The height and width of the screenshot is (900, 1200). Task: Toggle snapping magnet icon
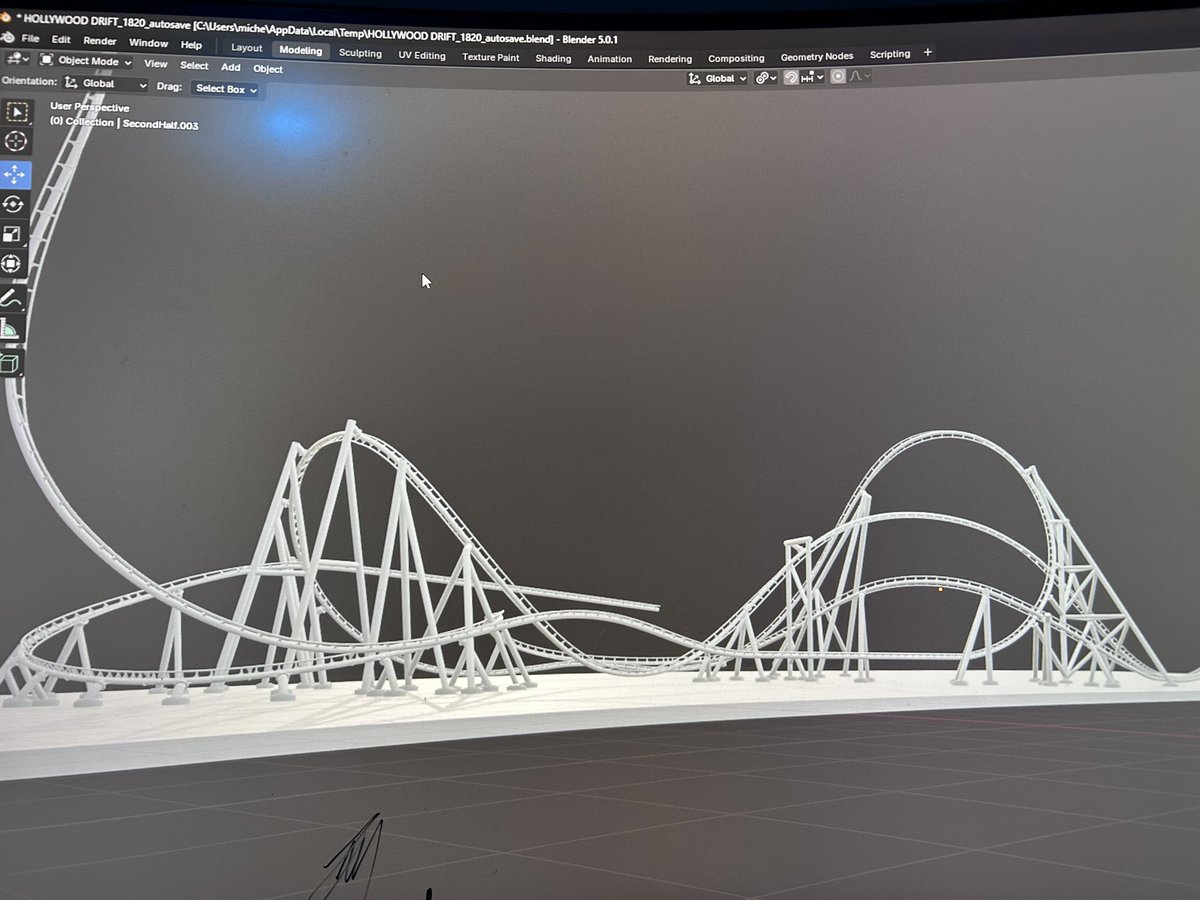coord(791,77)
